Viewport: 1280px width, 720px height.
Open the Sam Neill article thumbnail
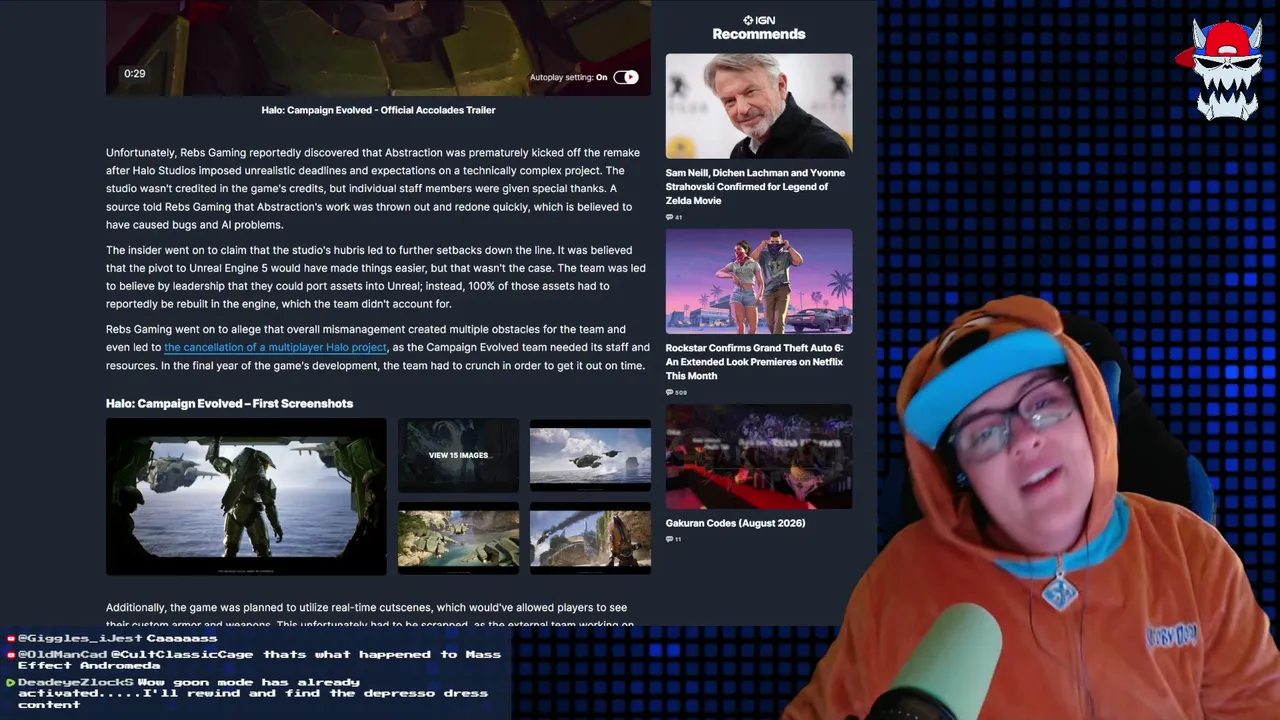click(x=759, y=106)
